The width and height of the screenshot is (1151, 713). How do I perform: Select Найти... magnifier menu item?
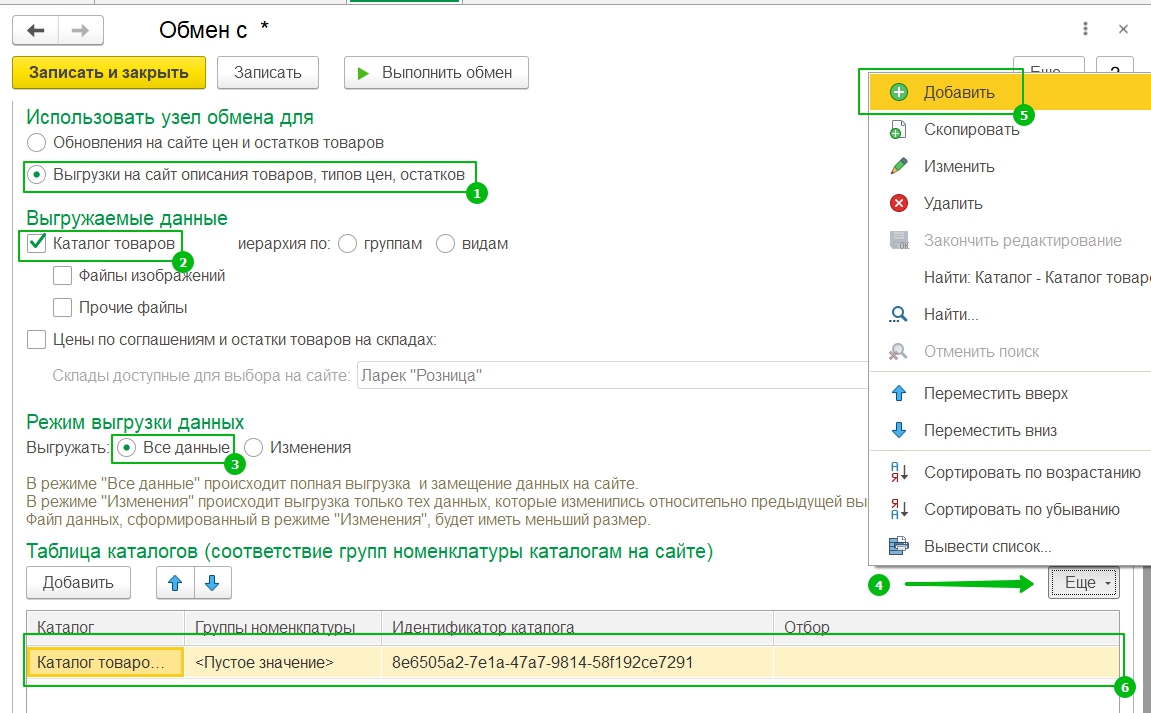coord(950,315)
